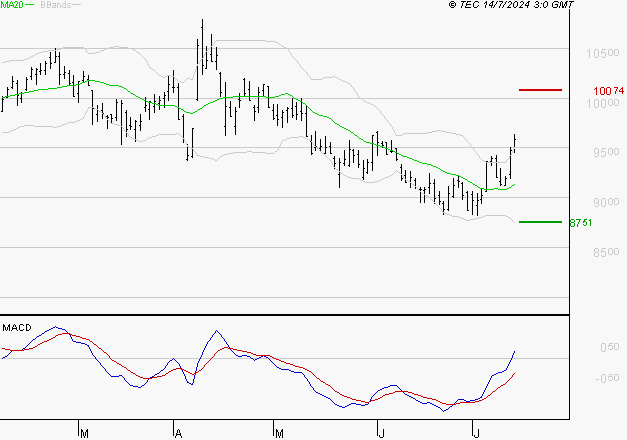The width and height of the screenshot is (627, 440).
Task: Click the 10074 resistance price label
Action: point(609,91)
